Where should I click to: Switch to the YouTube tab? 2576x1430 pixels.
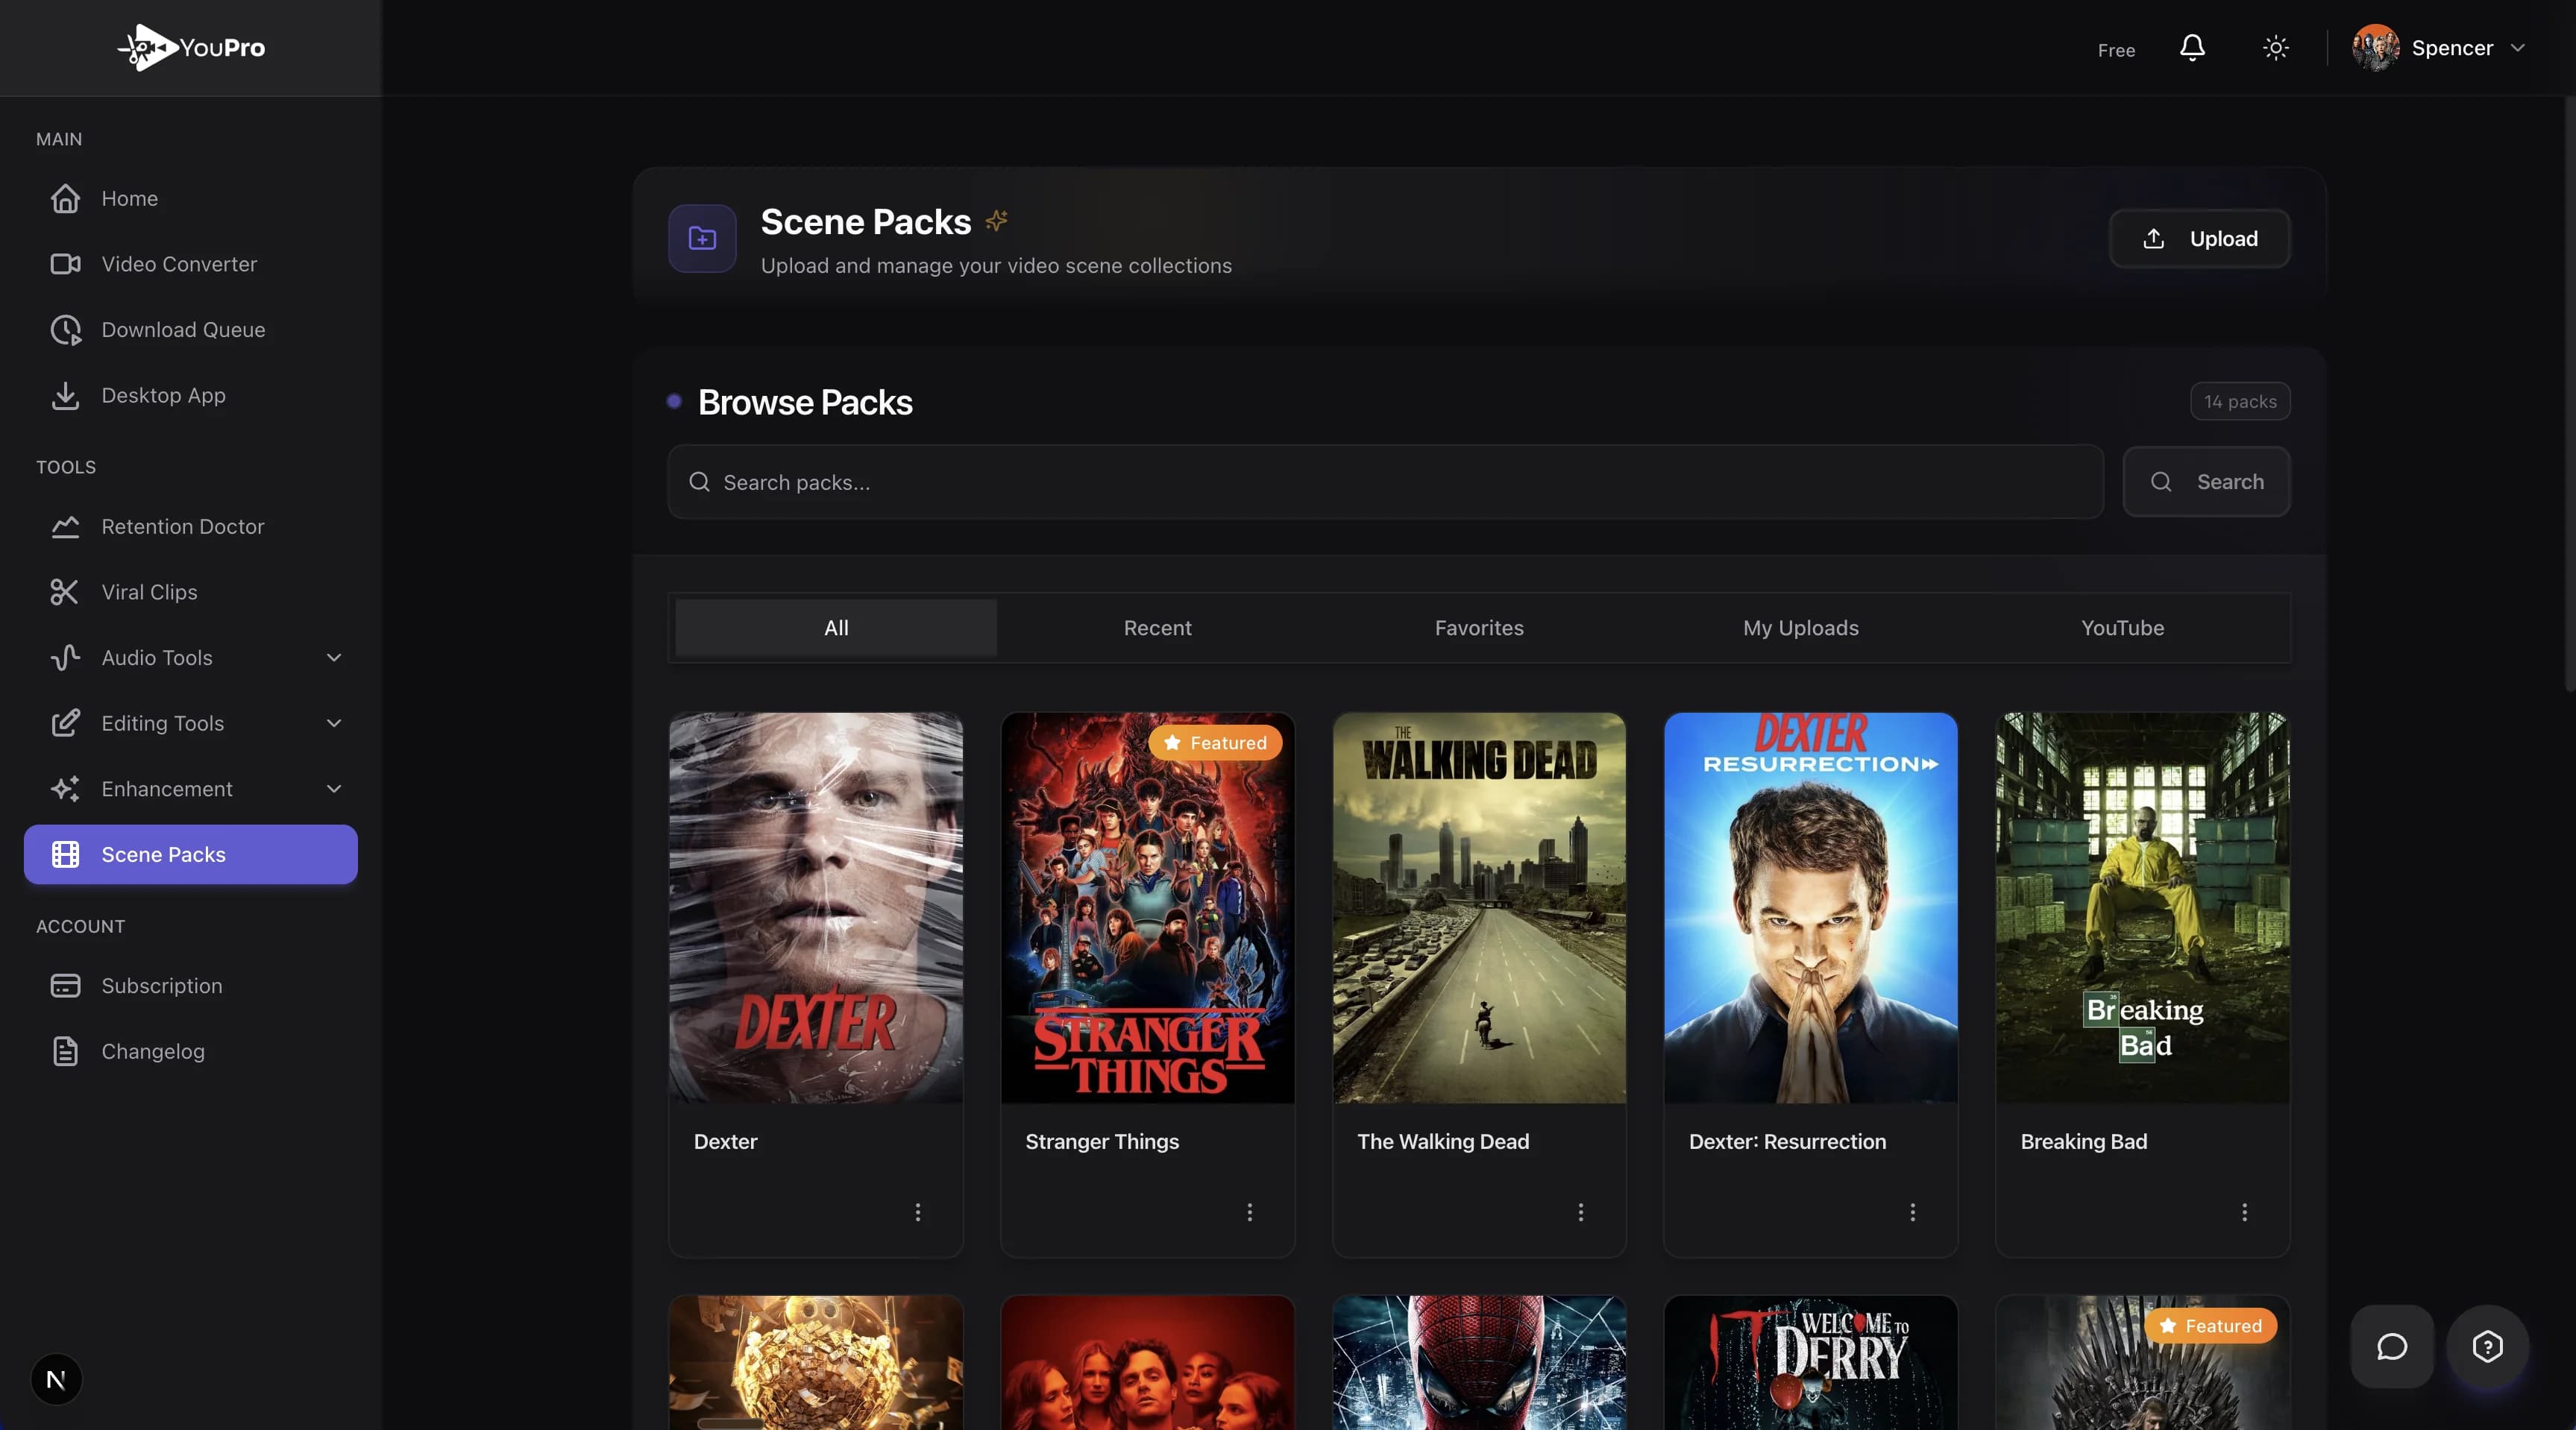[2122, 628]
